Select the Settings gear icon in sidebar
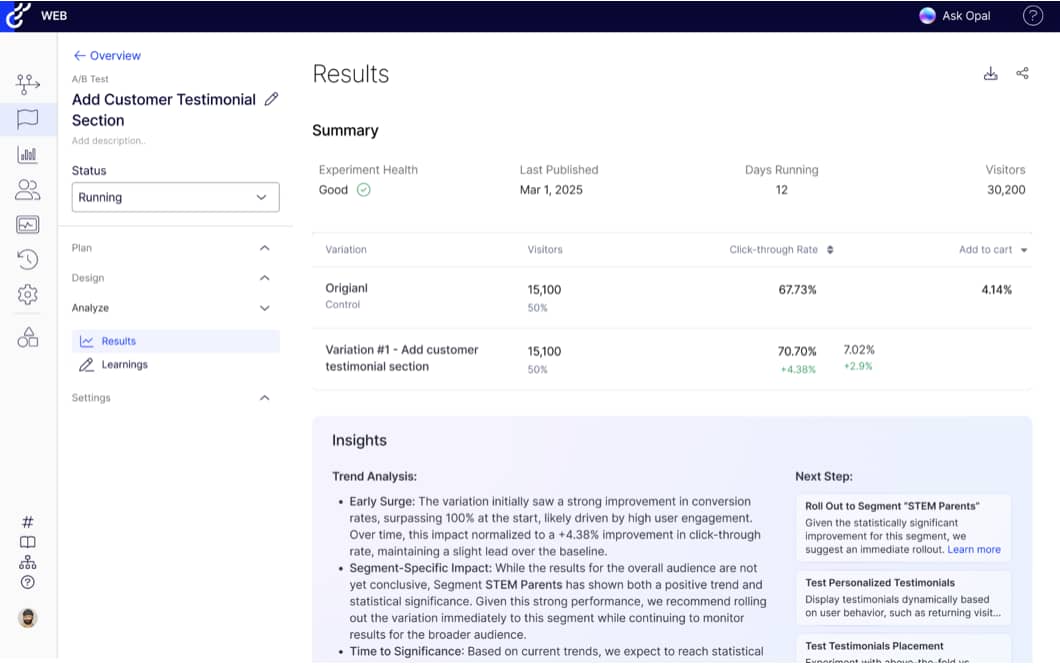The height and width of the screenshot is (670, 1060). tap(27, 294)
